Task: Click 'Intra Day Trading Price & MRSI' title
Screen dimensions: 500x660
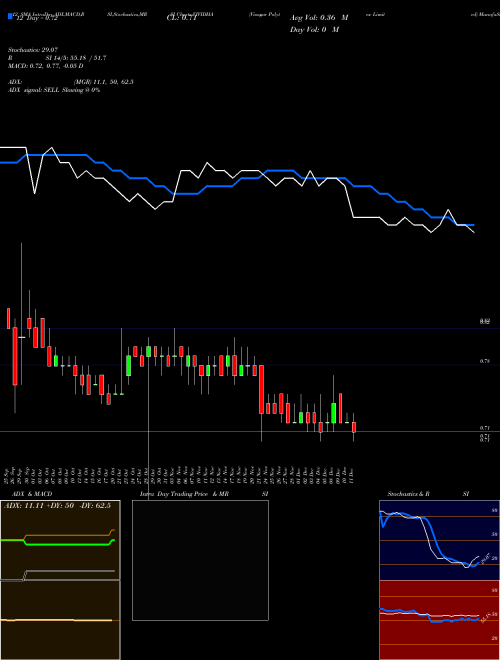Action: pos(204,494)
